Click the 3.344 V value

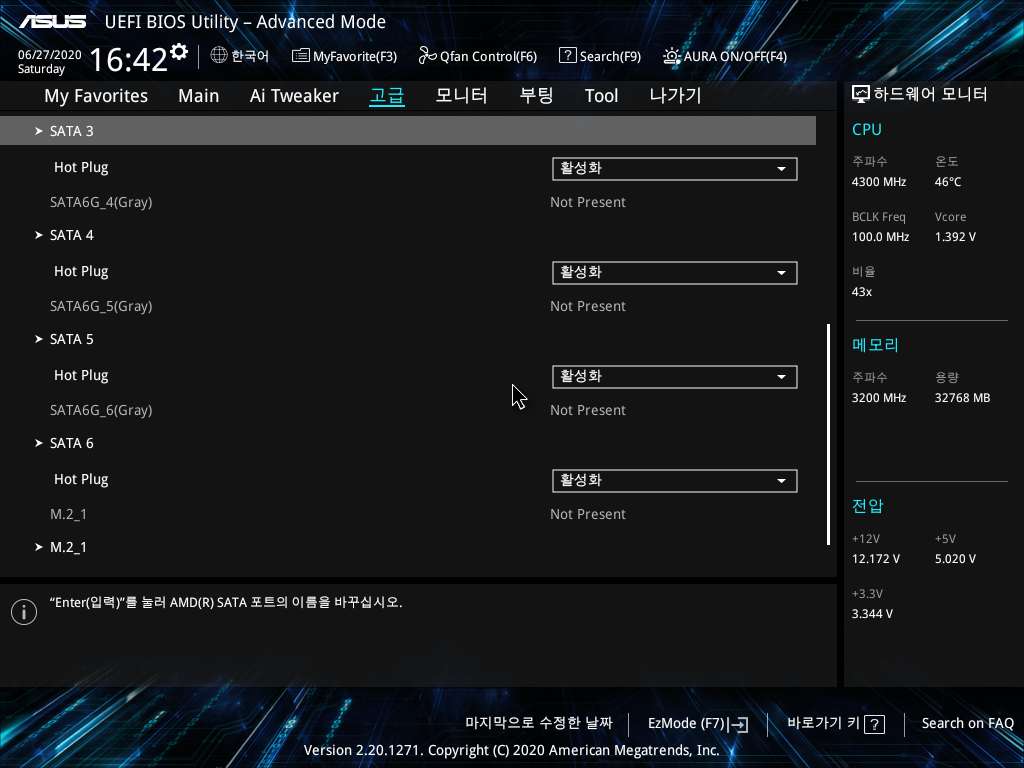pos(872,614)
